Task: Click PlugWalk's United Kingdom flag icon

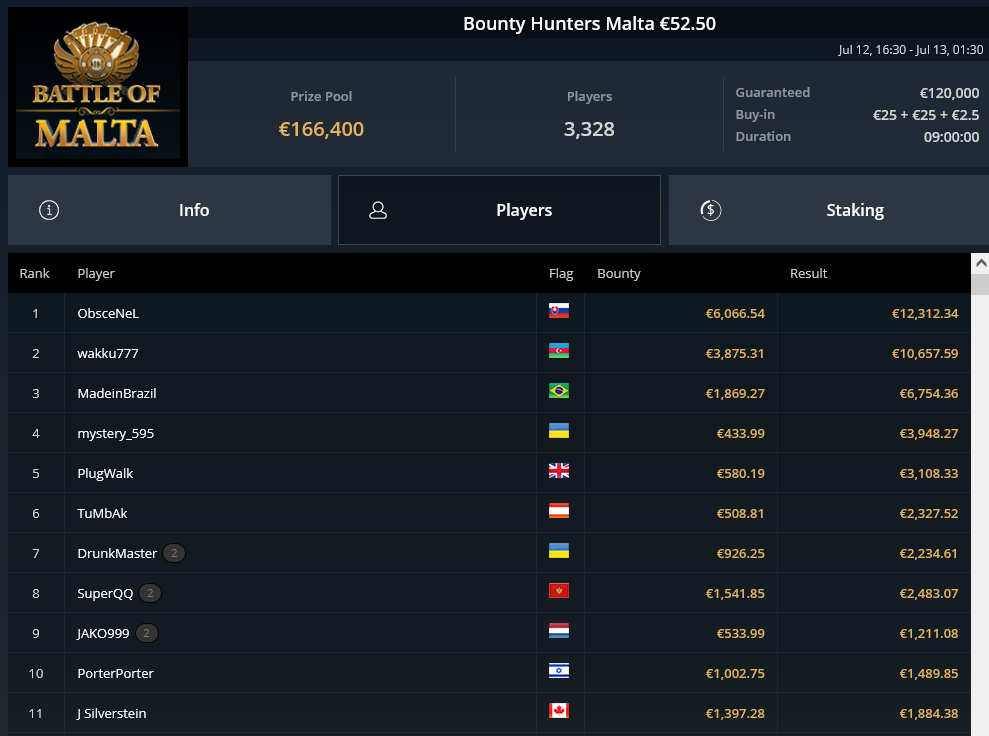Action: click(x=559, y=471)
